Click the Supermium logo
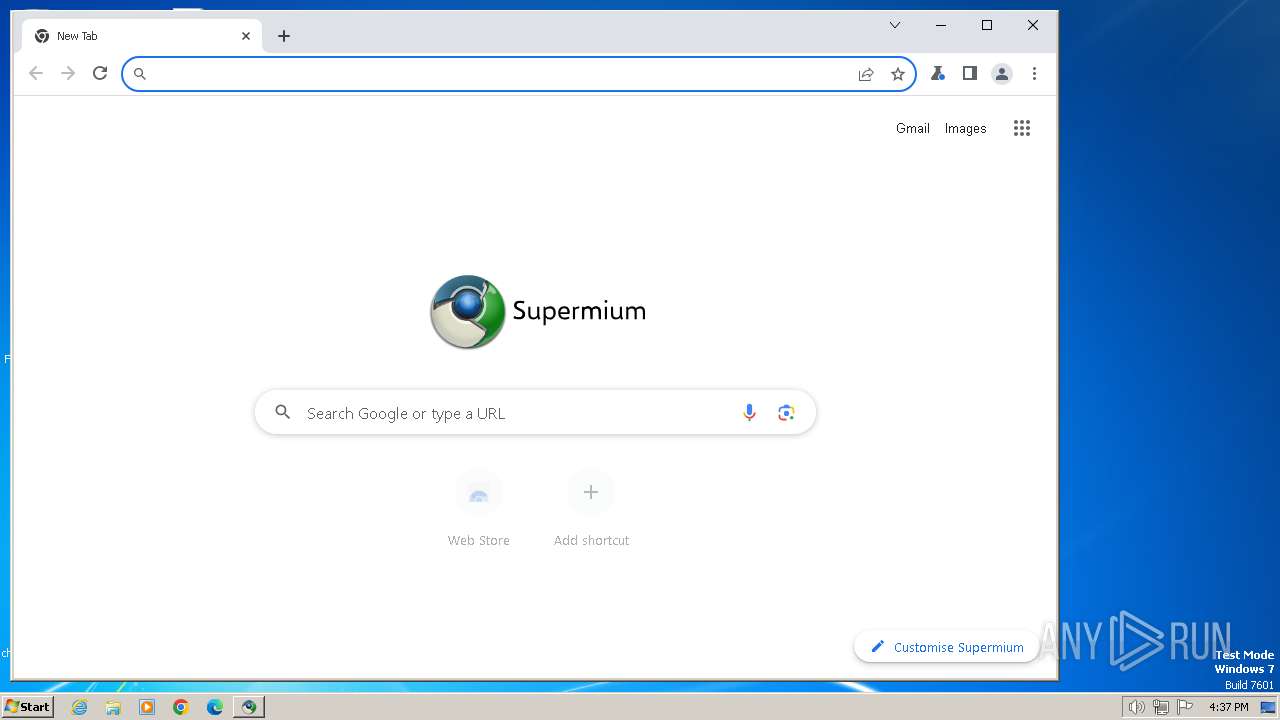 [x=538, y=311]
